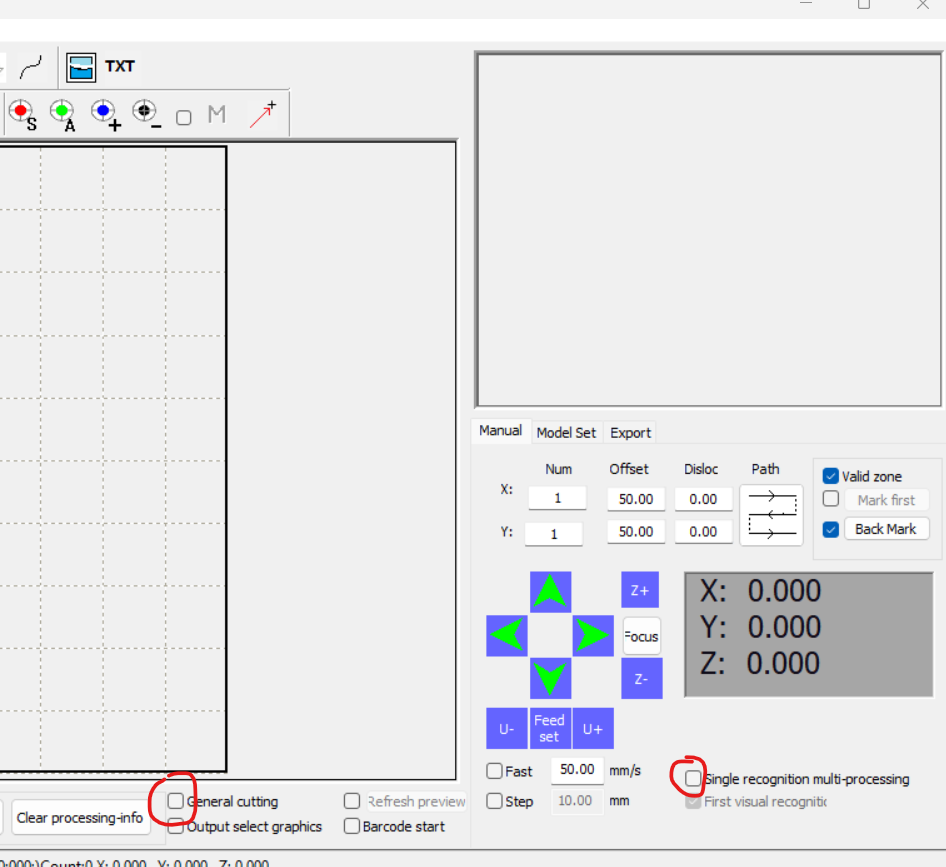Click the M toolbar icon

[x=217, y=114]
